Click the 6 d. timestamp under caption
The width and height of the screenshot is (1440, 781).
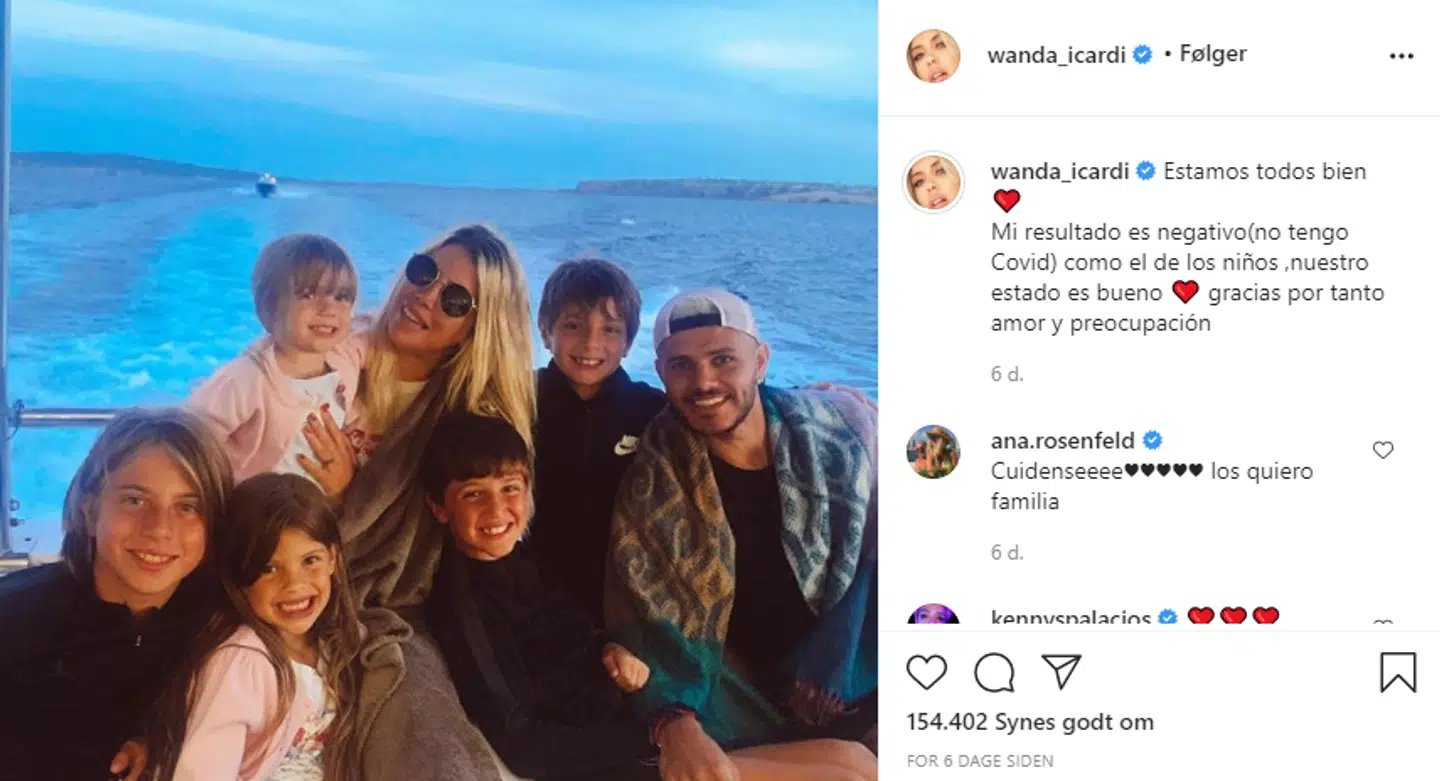[x=1007, y=374]
